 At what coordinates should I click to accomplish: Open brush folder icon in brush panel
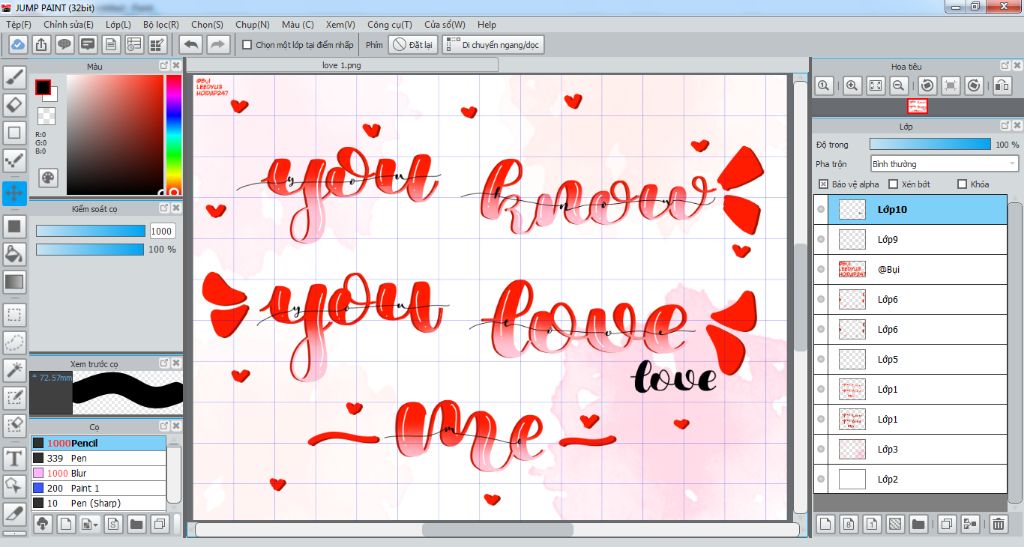(x=136, y=524)
